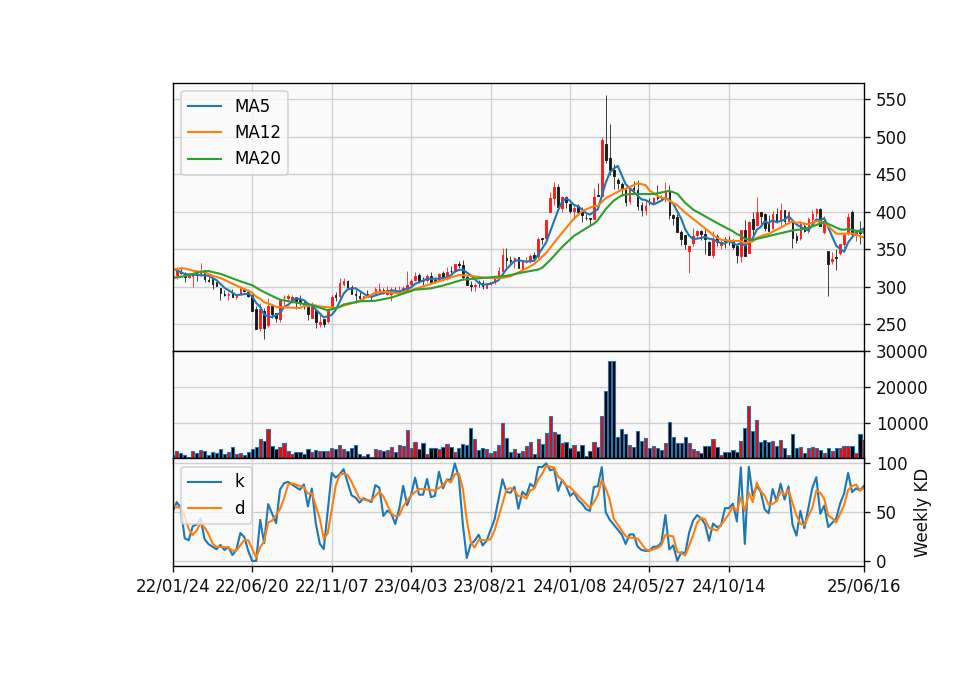
Task: Click the 24/01/08 date label
Action: pos(569,587)
